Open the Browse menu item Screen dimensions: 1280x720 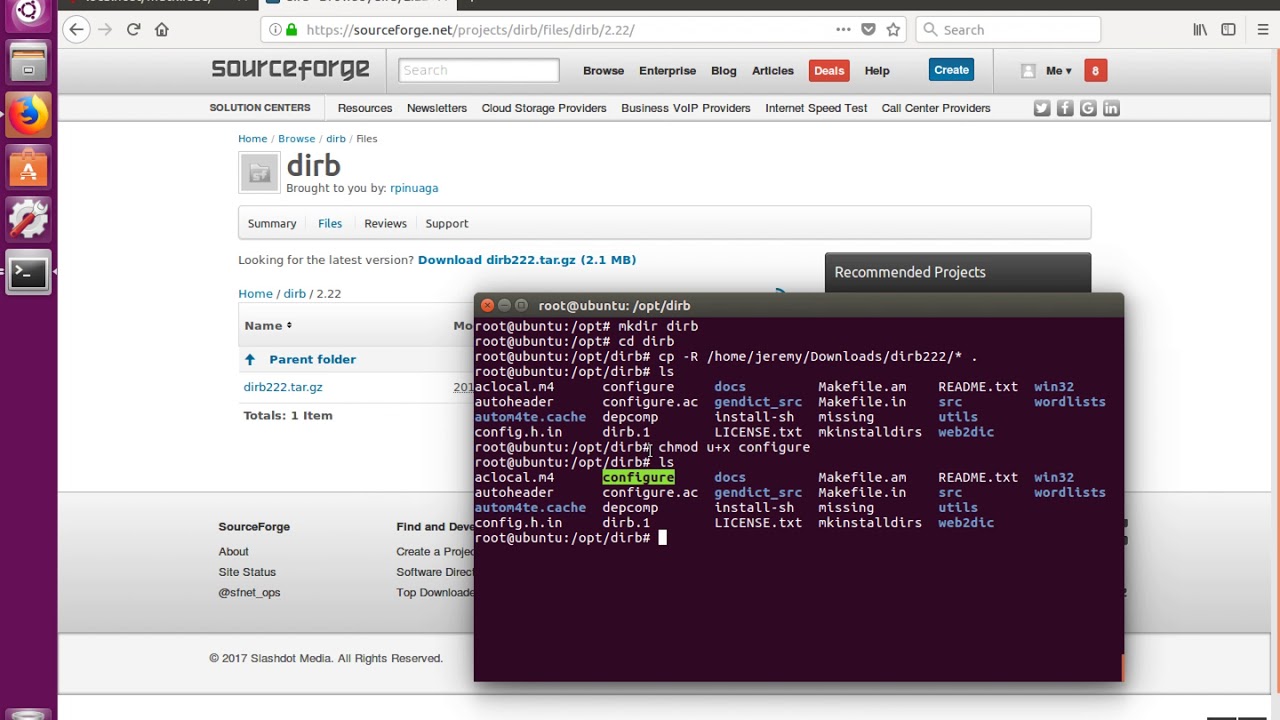(x=603, y=71)
